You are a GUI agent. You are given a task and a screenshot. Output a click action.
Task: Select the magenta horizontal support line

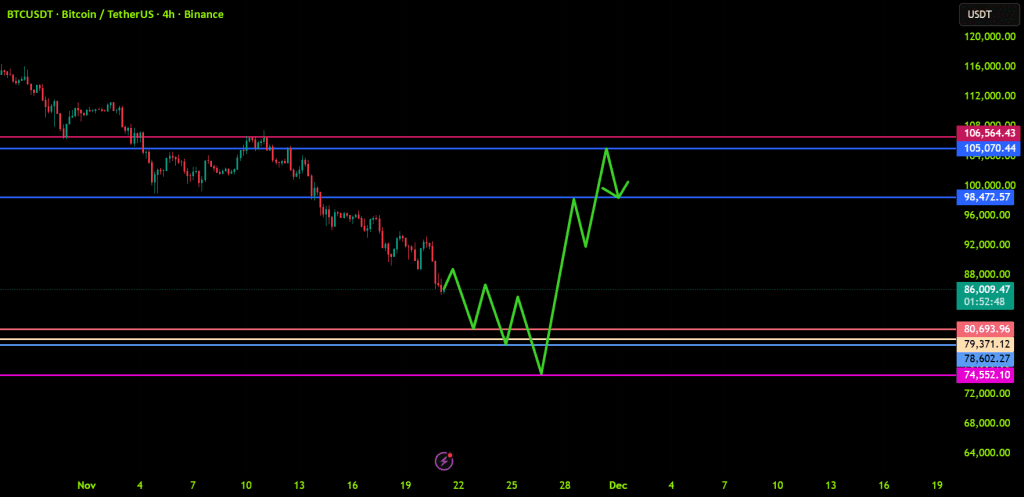pos(300,375)
